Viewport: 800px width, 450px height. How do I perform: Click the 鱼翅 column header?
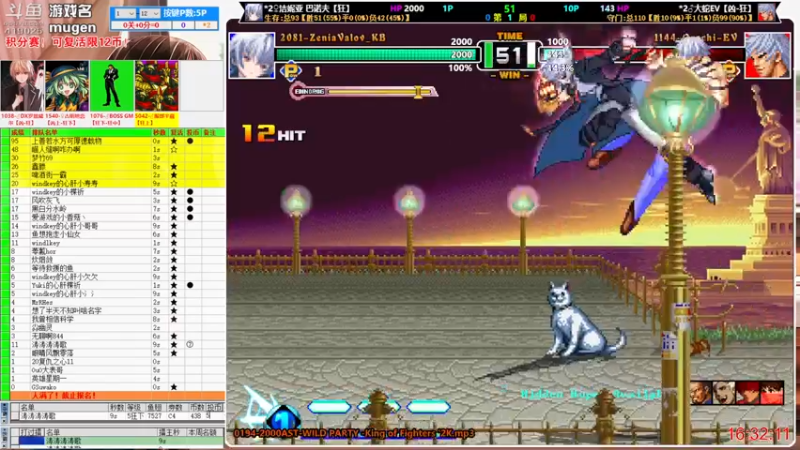(x=155, y=407)
